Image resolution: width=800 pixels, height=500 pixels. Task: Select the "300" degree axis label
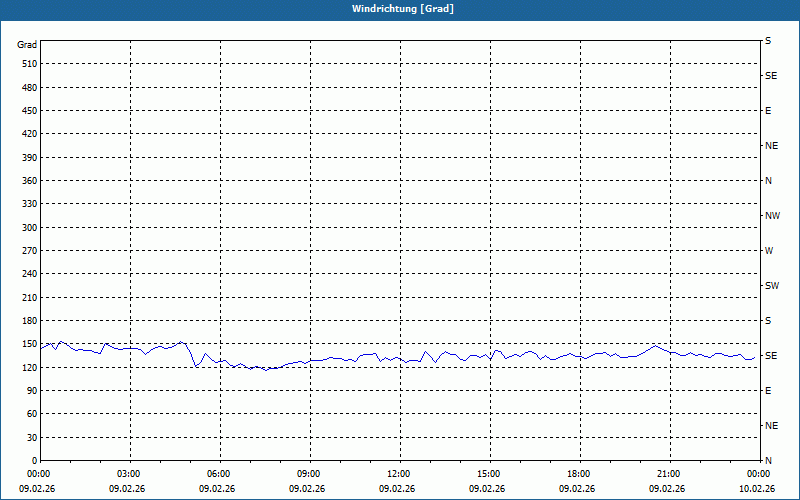click(x=30, y=228)
